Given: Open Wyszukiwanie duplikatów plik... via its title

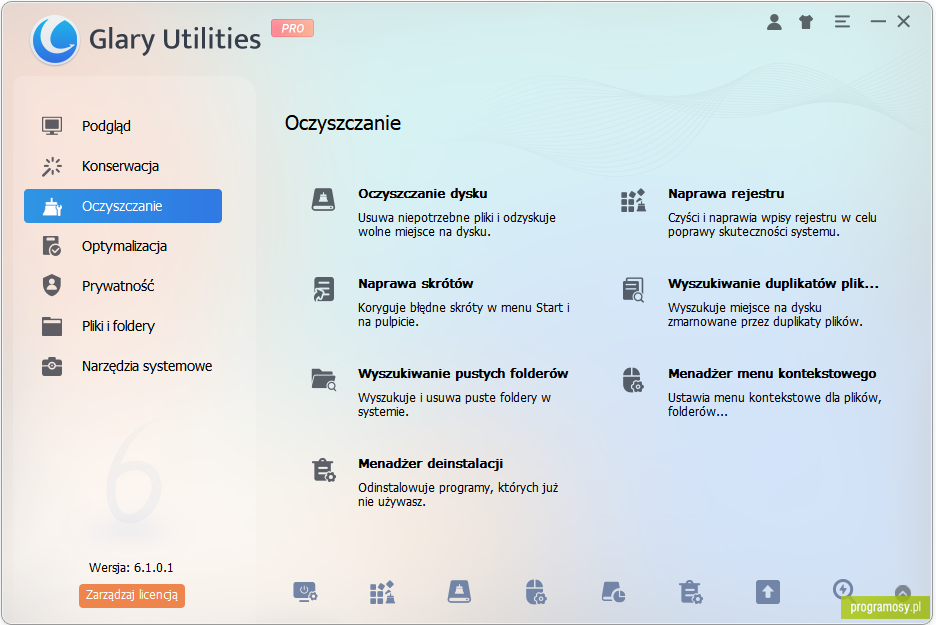Looking at the screenshot, I should 773,284.
